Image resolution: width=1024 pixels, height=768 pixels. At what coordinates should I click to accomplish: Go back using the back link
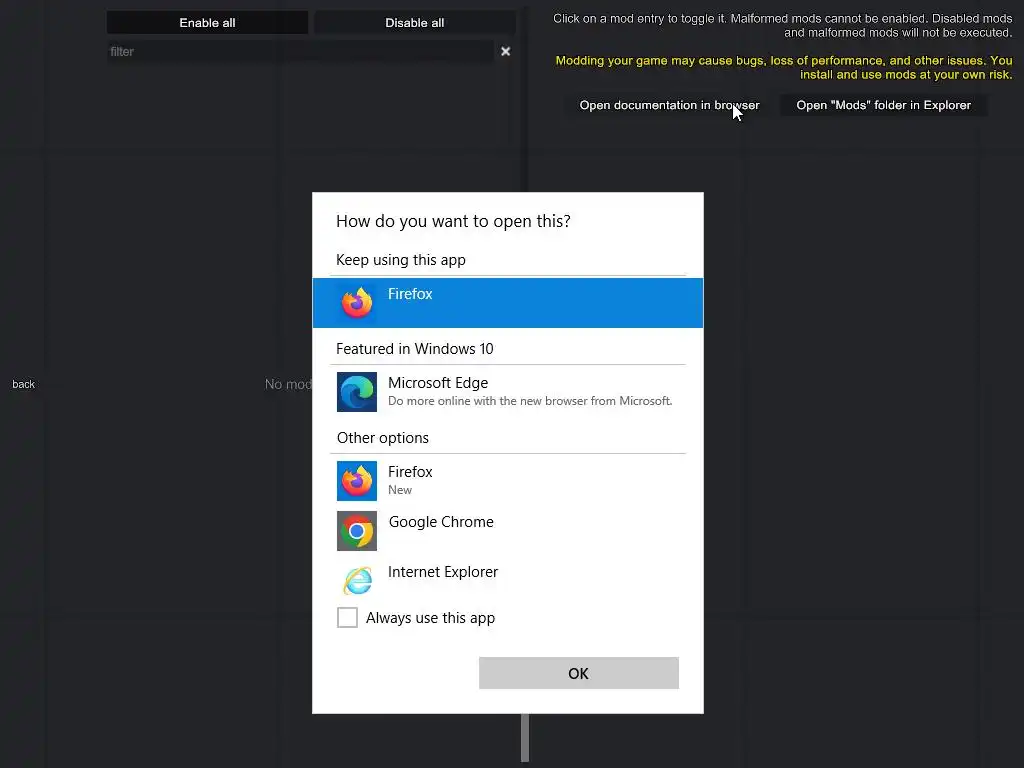point(24,384)
